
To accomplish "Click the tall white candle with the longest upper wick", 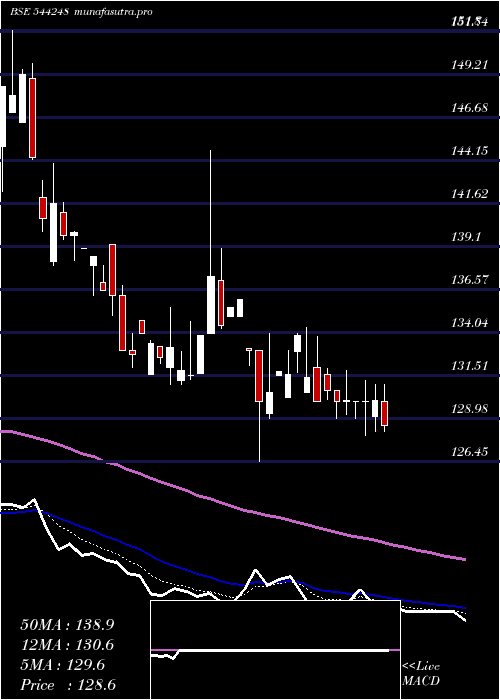I will coord(210,305).
